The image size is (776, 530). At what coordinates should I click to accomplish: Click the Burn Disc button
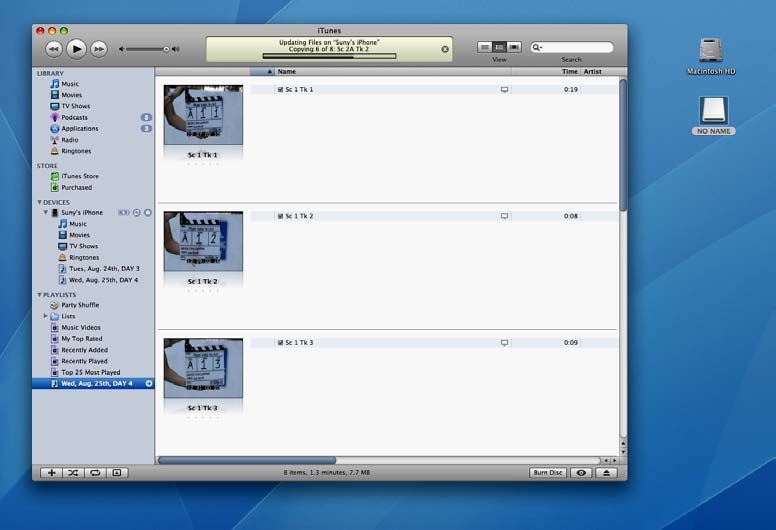[548, 473]
